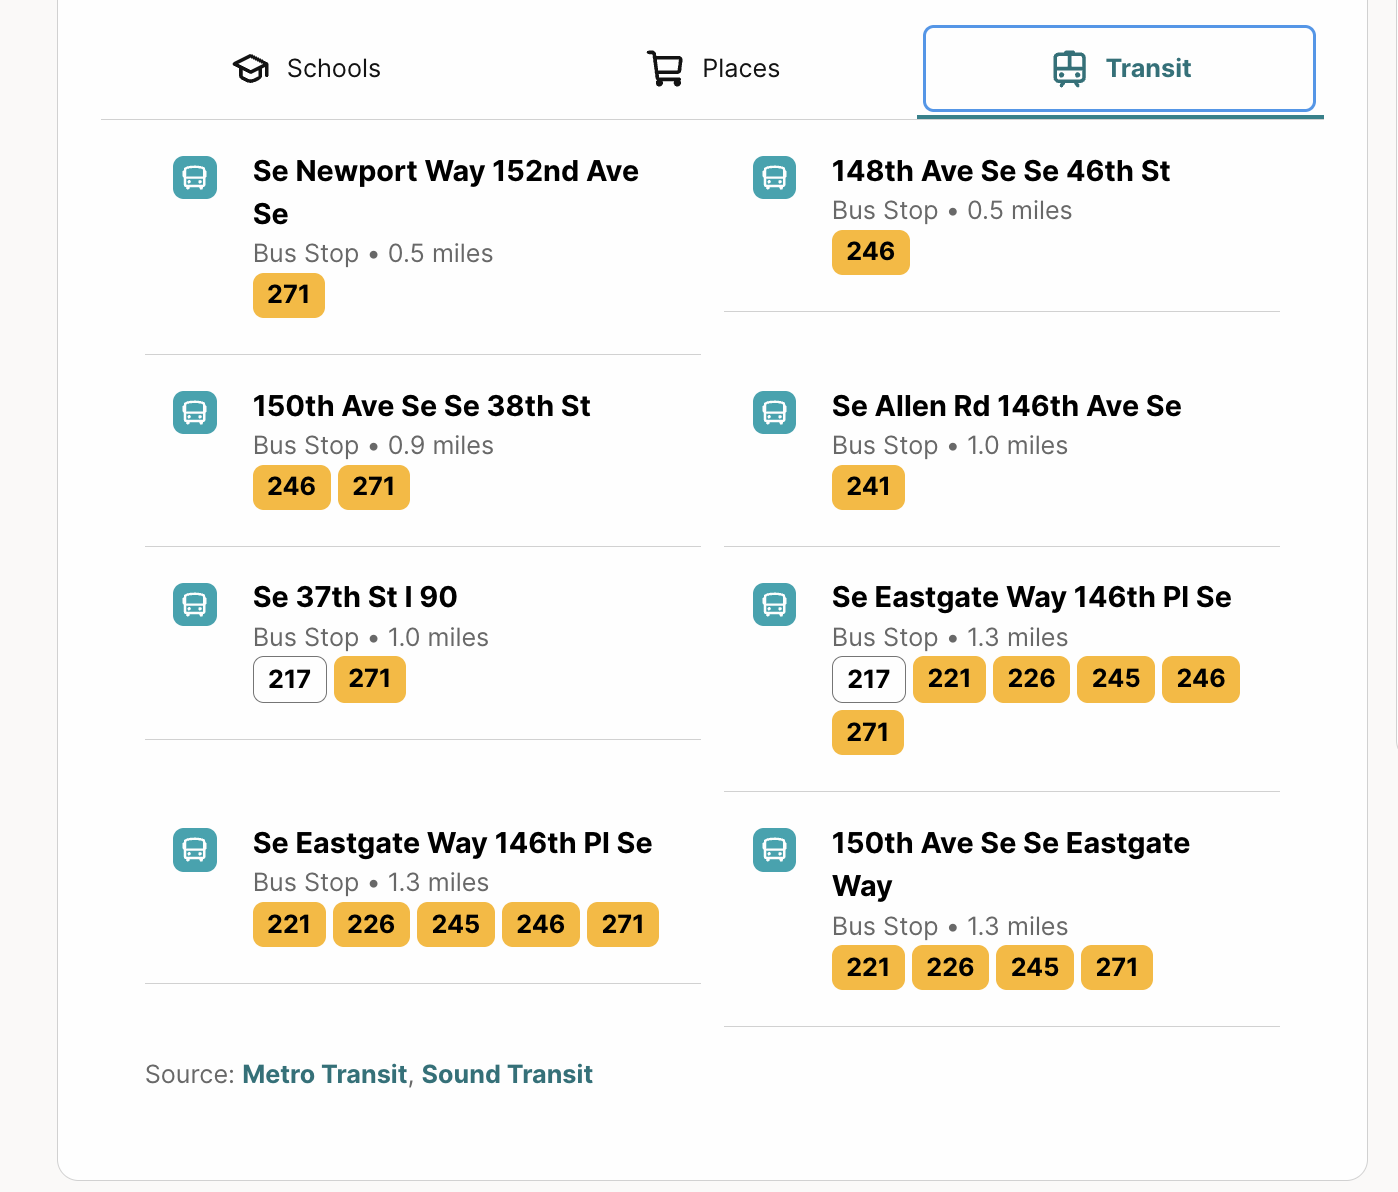Image resolution: width=1398 pixels, height=1192 pixels.
Task: Open the Places tab
Action: 713,68
